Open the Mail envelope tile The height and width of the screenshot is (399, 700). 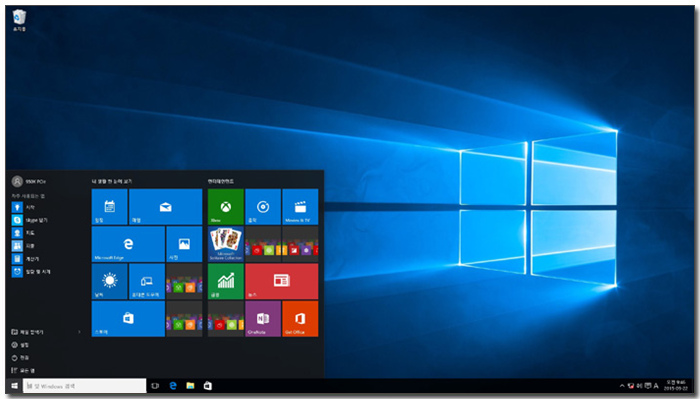pyautogui.click(x=165, y=207)
